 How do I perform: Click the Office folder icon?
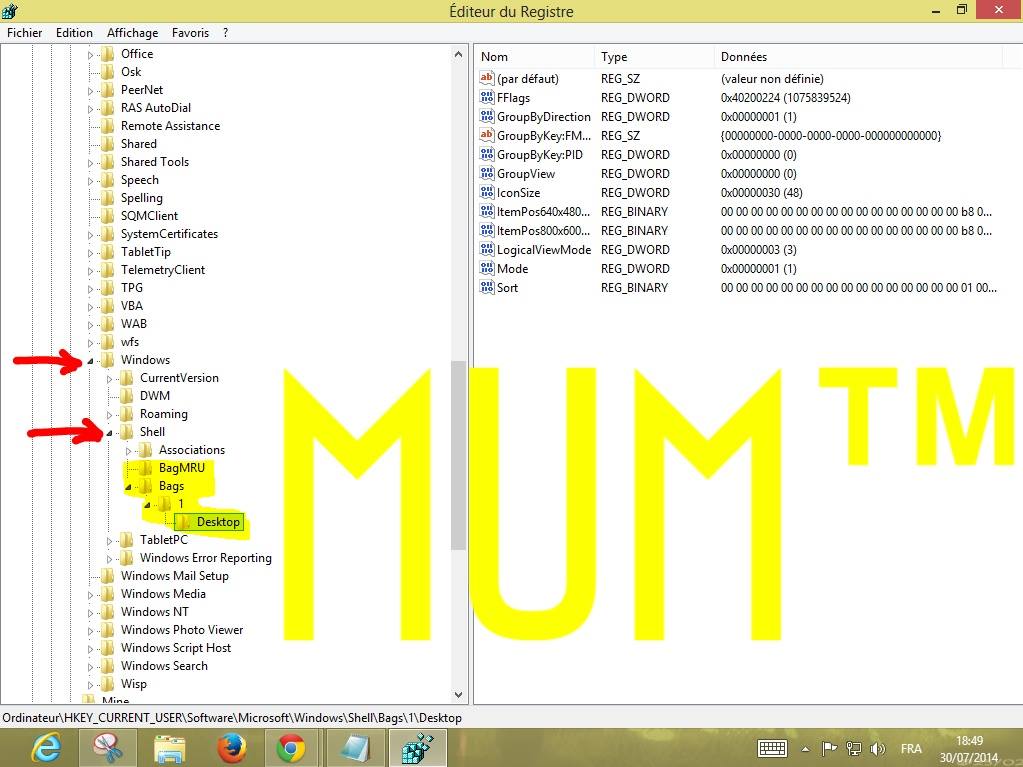(108, 53)
